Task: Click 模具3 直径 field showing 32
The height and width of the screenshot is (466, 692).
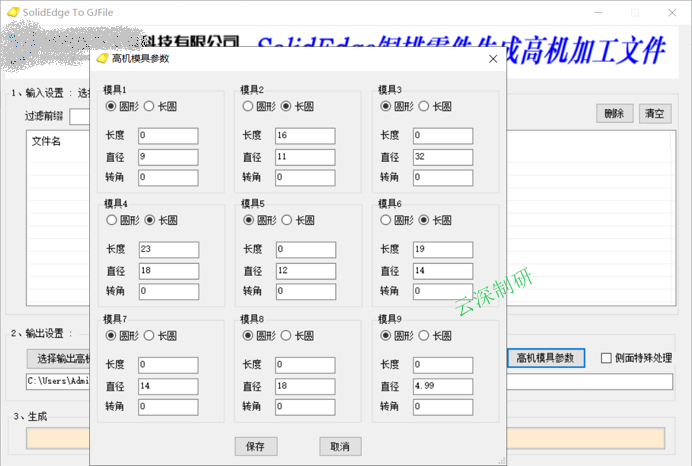Action: coord(443,157)
